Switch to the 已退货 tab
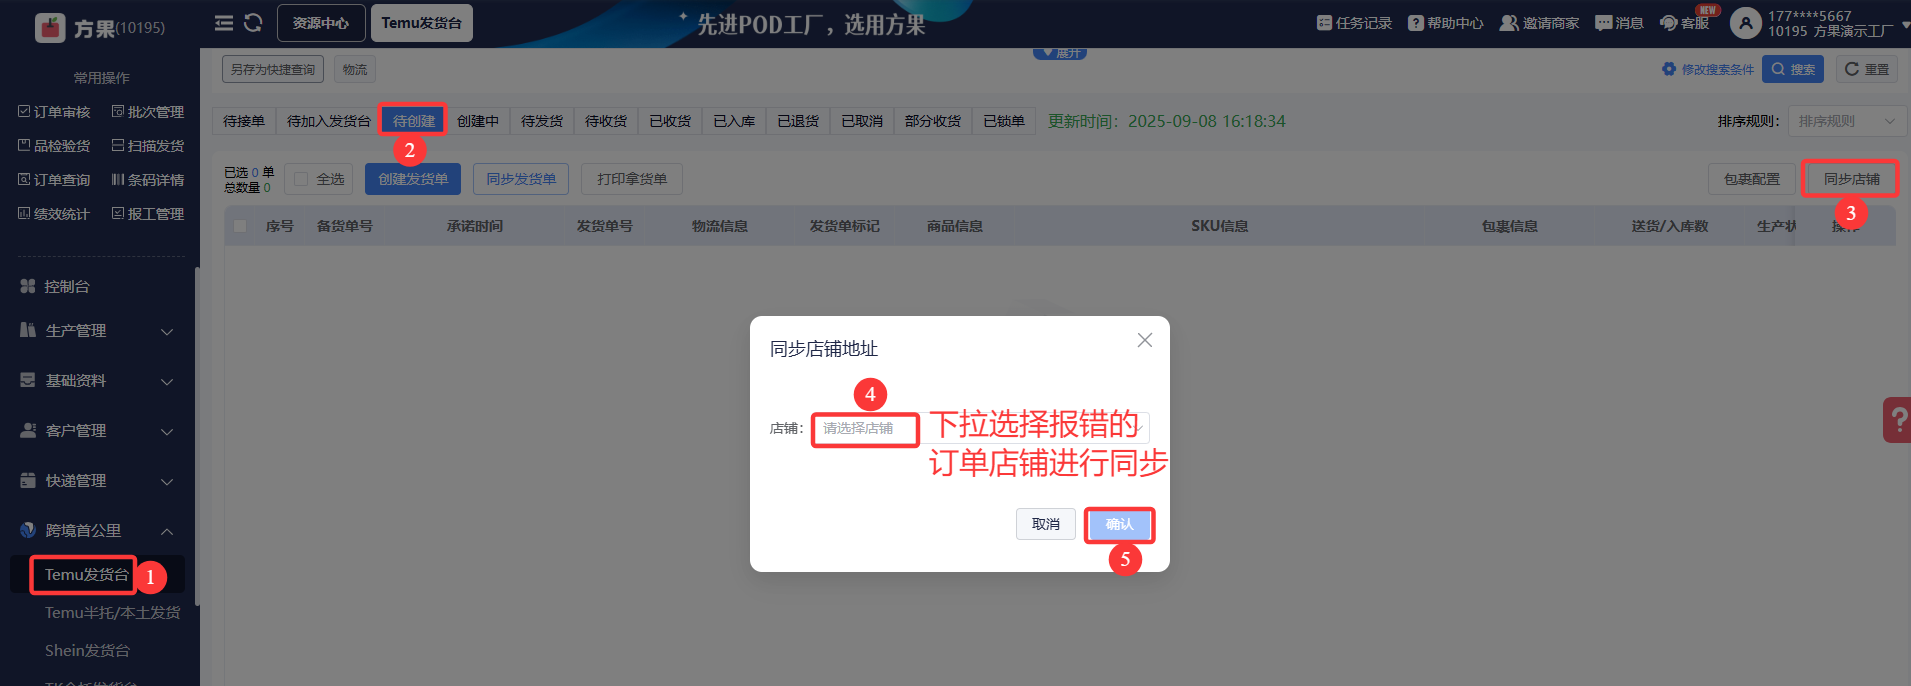Screen dimensions: 1911x686 click(798, 121)
